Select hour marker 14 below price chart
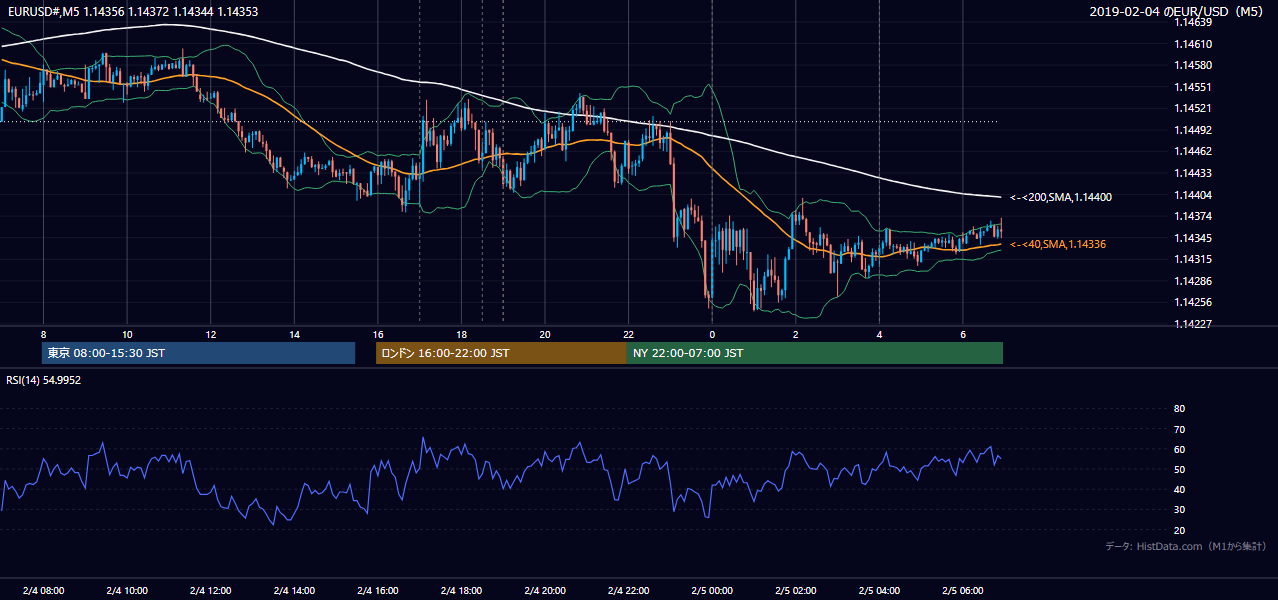 click(294, 334)
